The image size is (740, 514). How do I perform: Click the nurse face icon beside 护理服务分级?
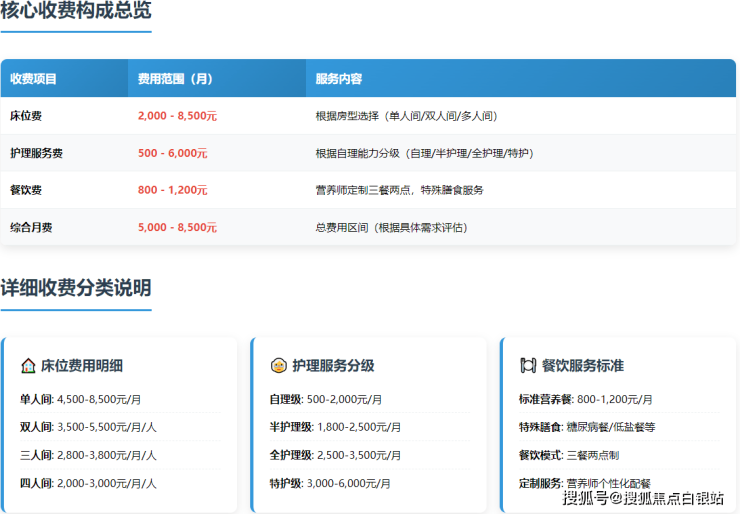click(x=278, y=366)
